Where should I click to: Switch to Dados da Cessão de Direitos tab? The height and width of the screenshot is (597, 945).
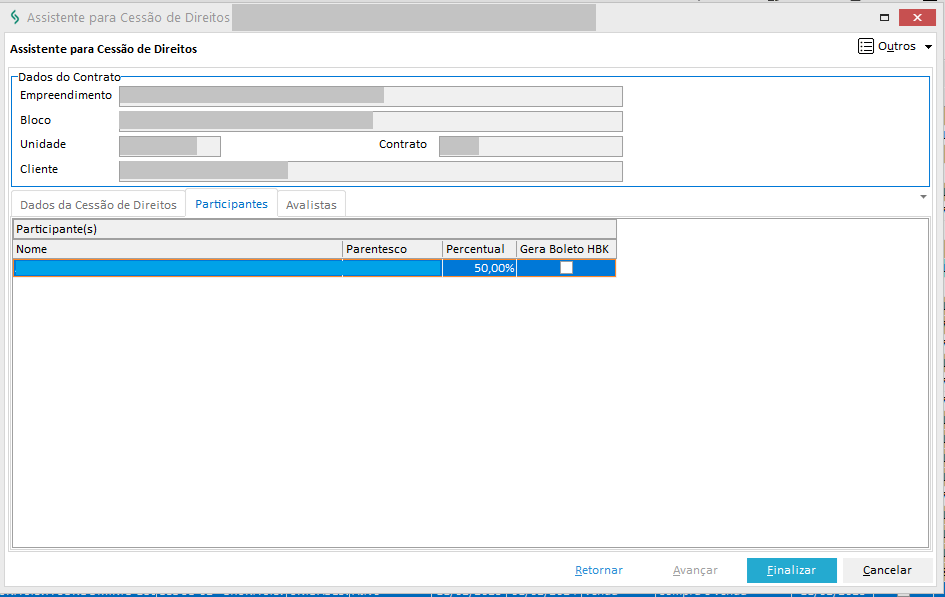click(x=98, y=204)
